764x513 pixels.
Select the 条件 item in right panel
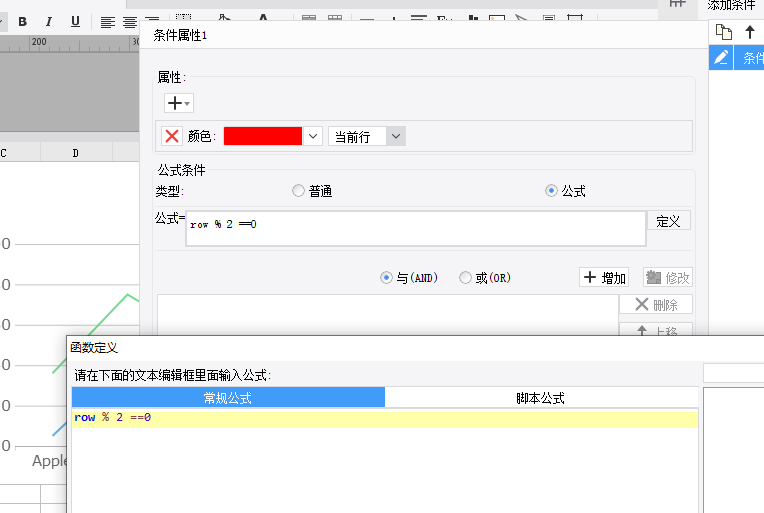pos(749,57)
